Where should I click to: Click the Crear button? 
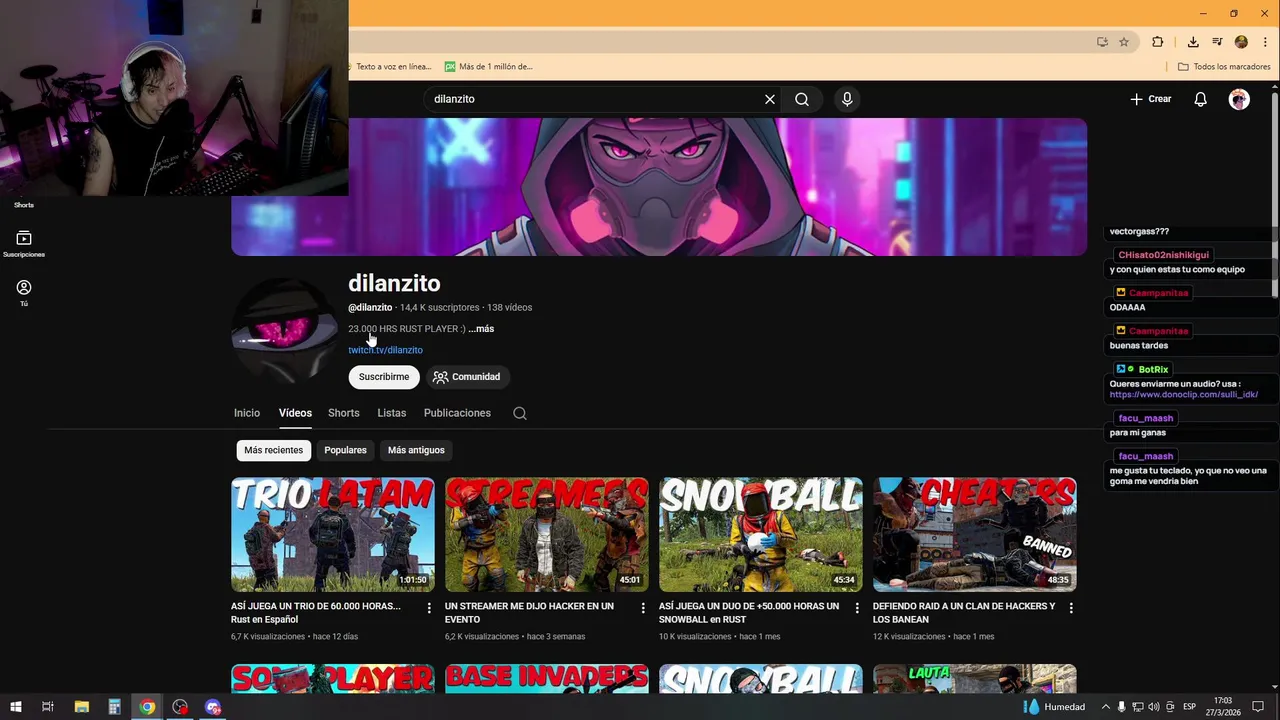(1151, 99)
